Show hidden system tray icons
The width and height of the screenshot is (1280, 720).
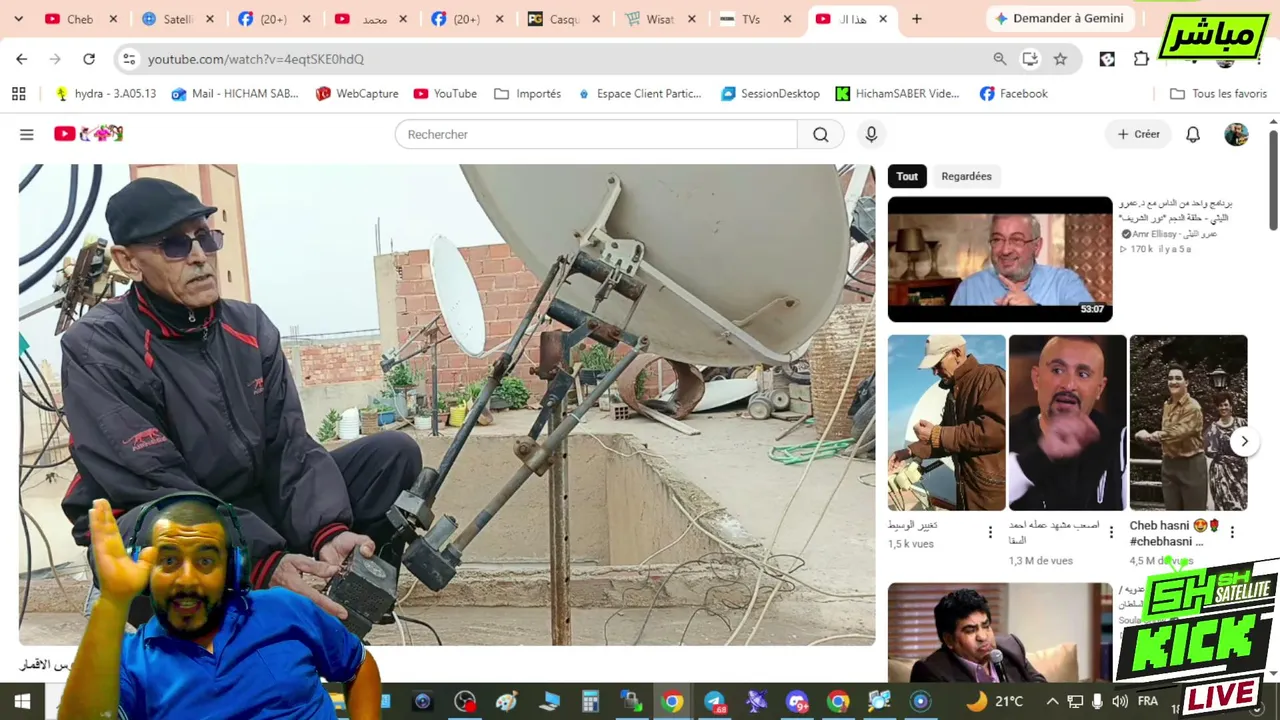click(x=1052, y=702)
